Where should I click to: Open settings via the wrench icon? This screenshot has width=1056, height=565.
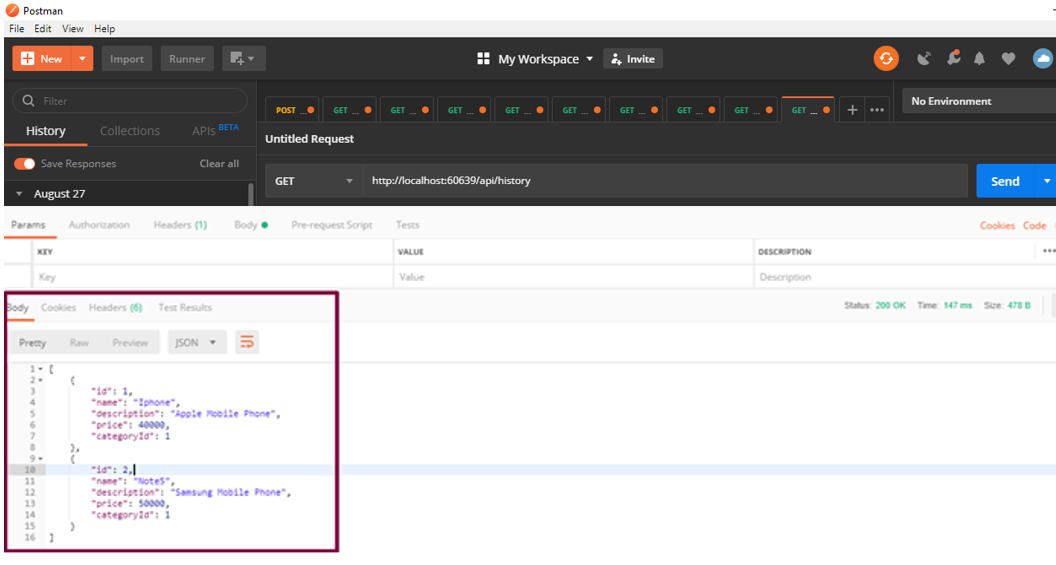pos(952,59)
